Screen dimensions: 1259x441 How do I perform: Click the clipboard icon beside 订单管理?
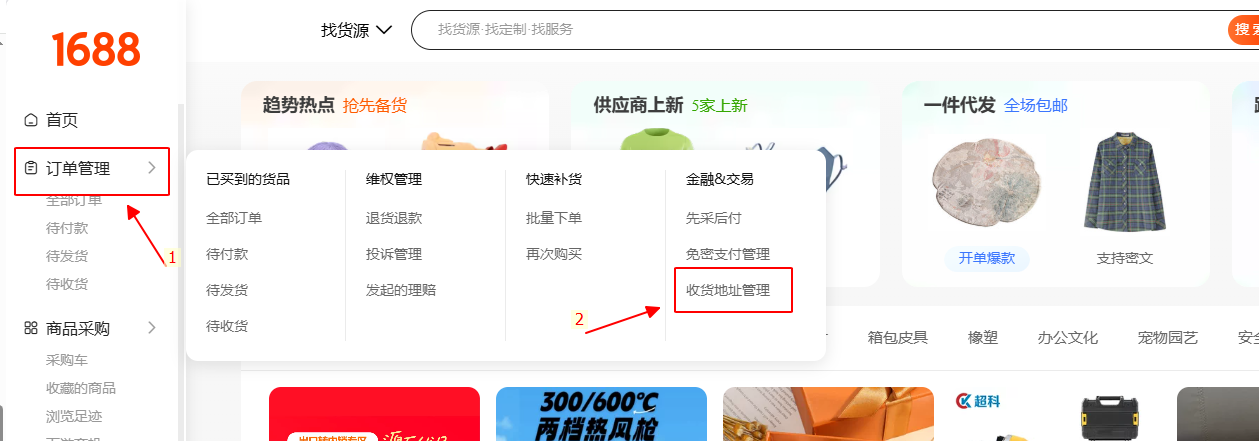click(x=31, y=168)
